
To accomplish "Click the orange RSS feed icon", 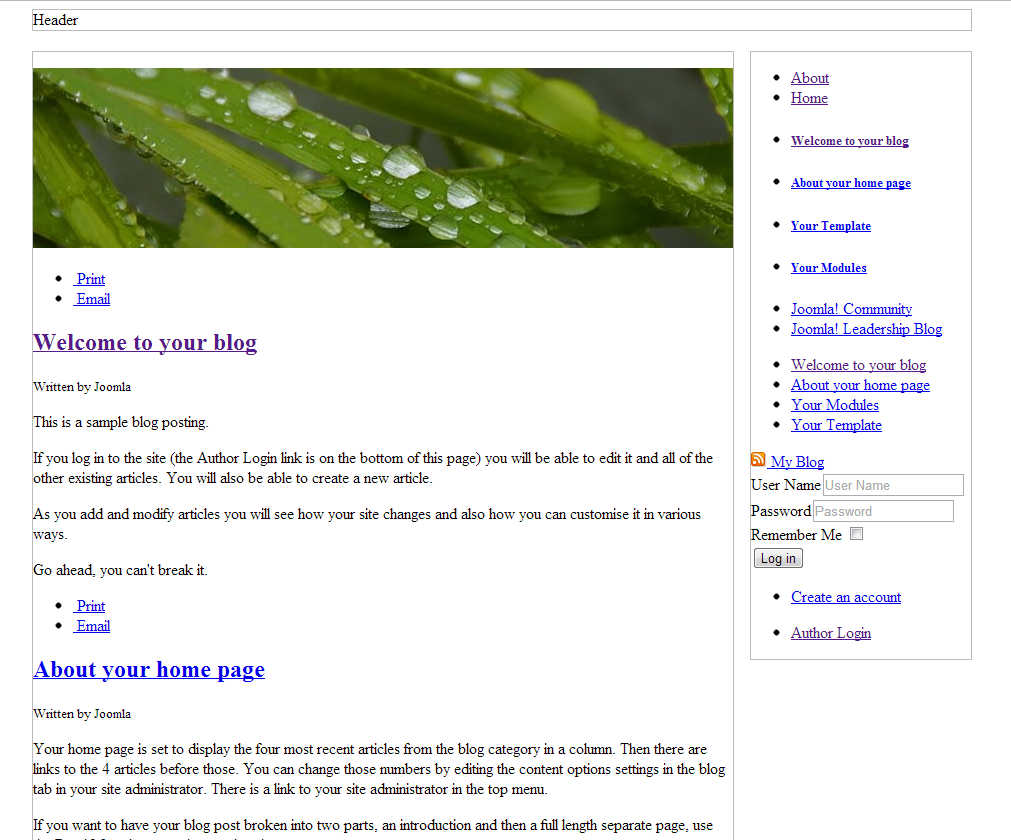I will tap(758, 460).
